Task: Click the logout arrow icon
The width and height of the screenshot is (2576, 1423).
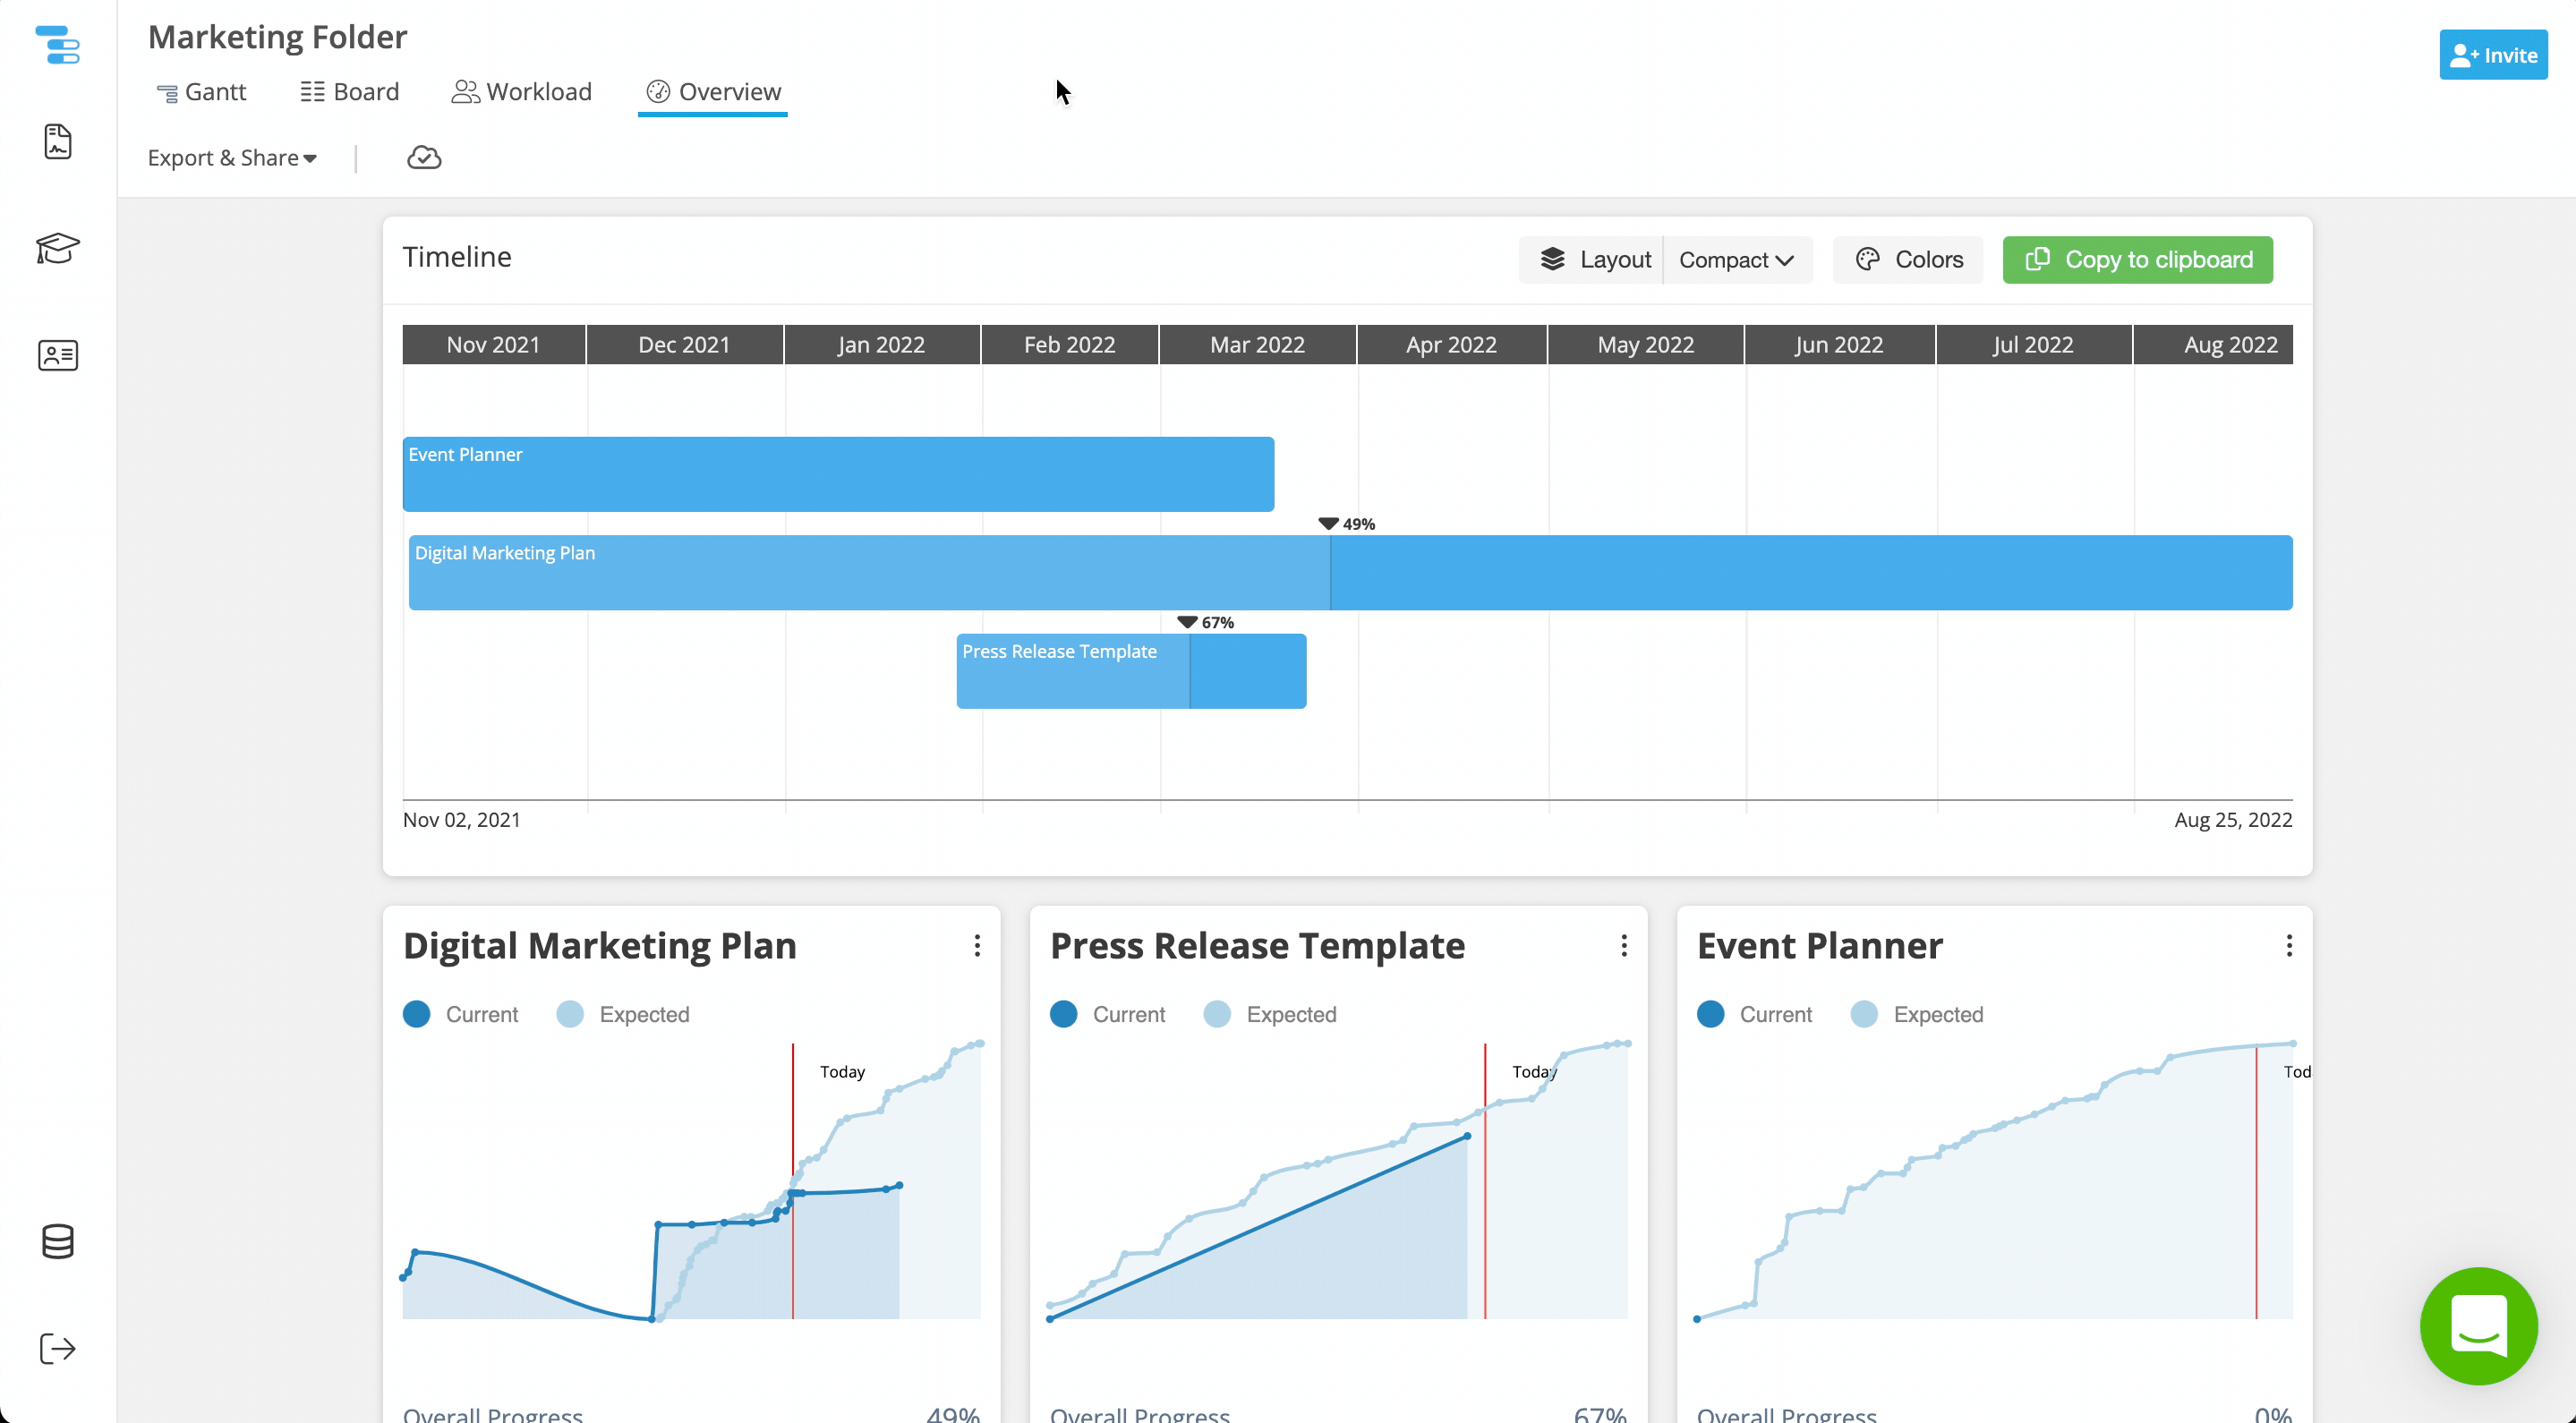Action: [x=57, y=1348]
